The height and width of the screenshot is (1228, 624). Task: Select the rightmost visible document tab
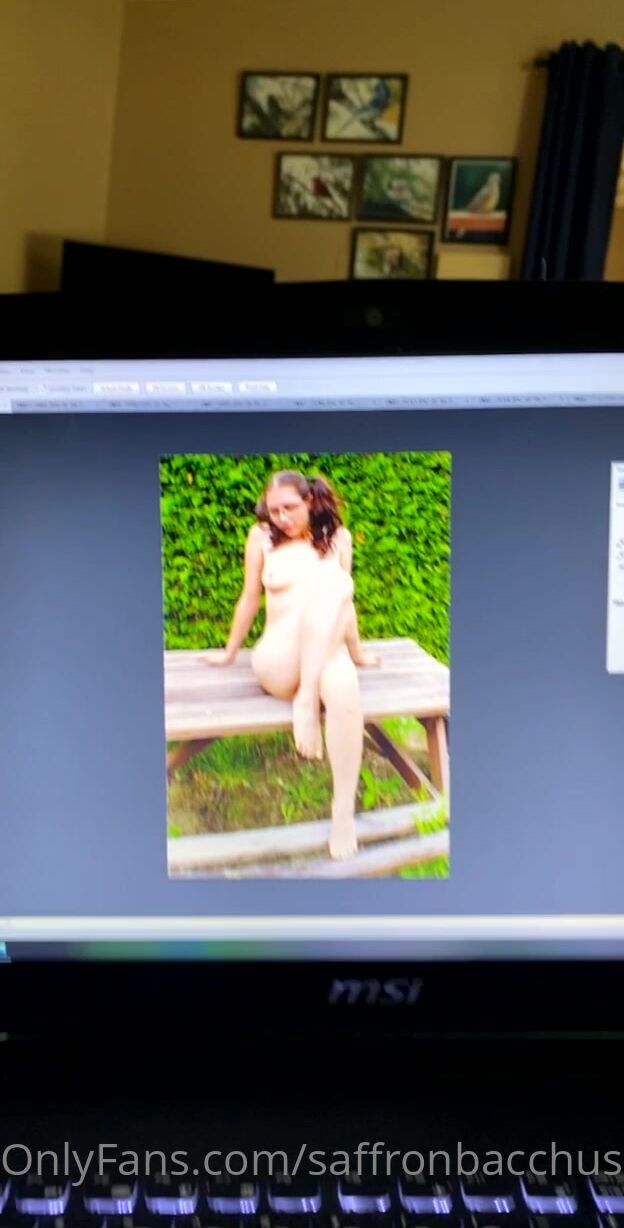[590, 403]
